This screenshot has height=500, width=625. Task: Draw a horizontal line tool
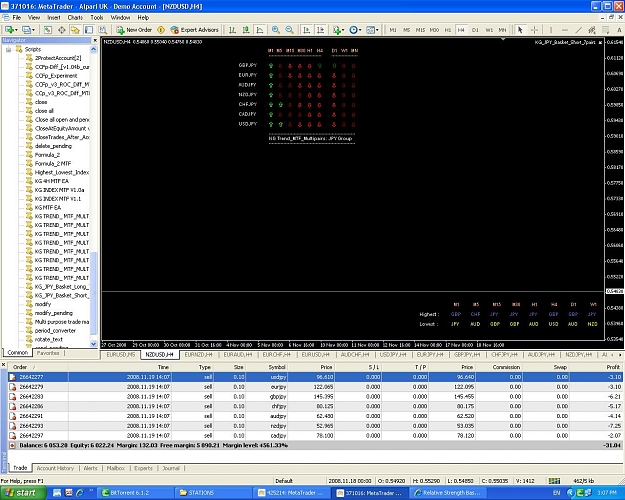(x=564, y=30)
